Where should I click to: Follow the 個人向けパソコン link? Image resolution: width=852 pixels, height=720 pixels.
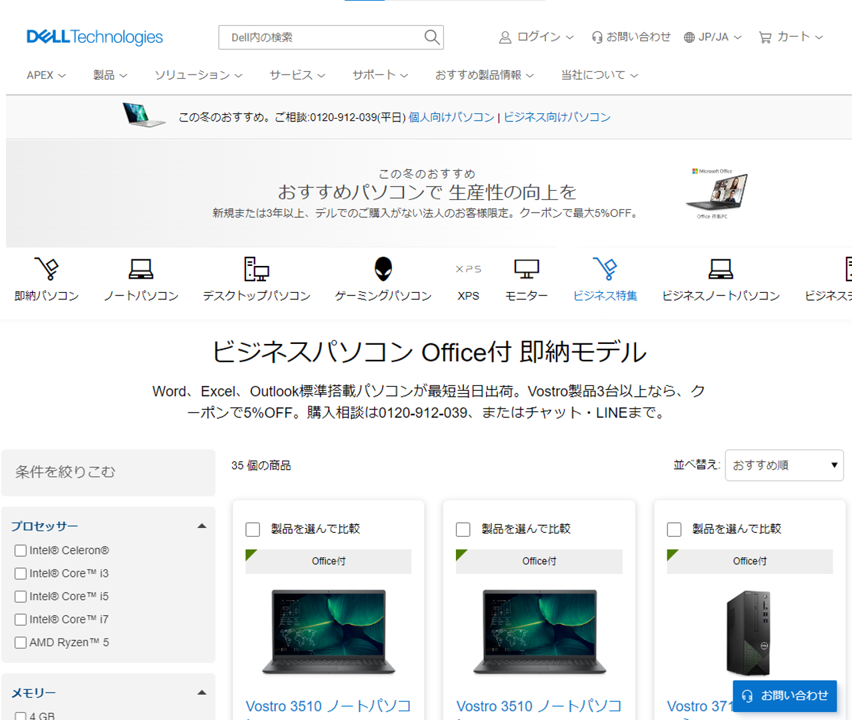(x=452, y=117)
